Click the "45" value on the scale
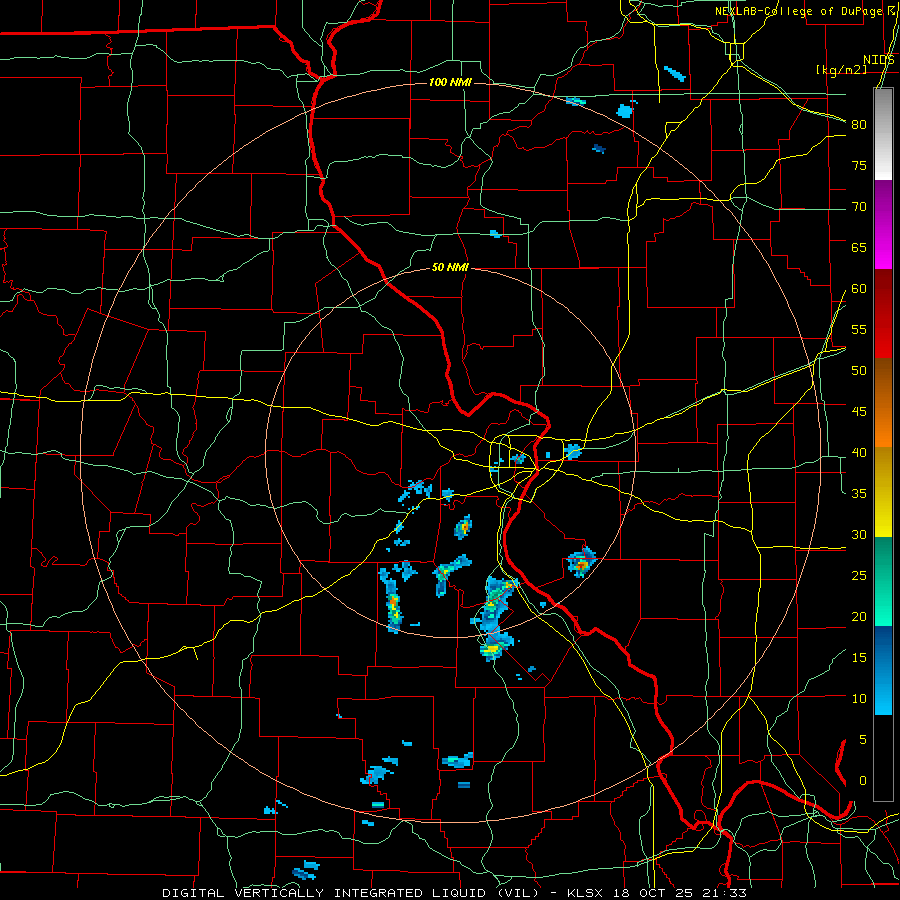This screenshot has height=900, width=900. 859,412
